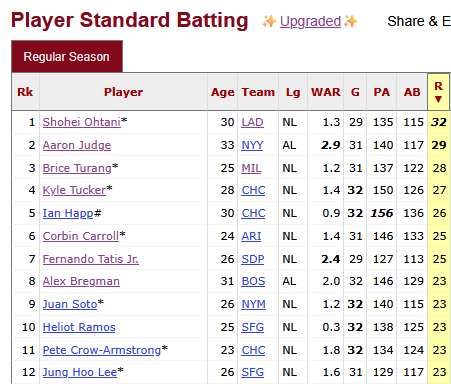Screen dimensions: 451x384
Task: Open Aaron Judge player page
Action: [77, 145]
